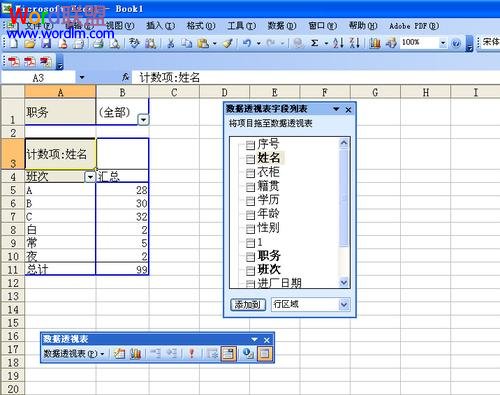Open the 帮助(H) menu
Viewport: 500px width, 395px height.
click(x=363, y=26)
